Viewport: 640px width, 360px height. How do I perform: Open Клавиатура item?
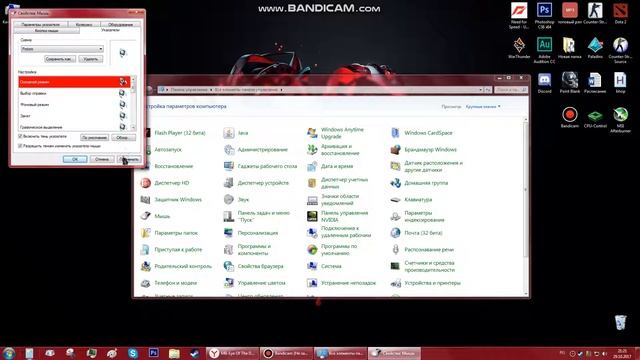pyautogui.click(x=411, y=200)
